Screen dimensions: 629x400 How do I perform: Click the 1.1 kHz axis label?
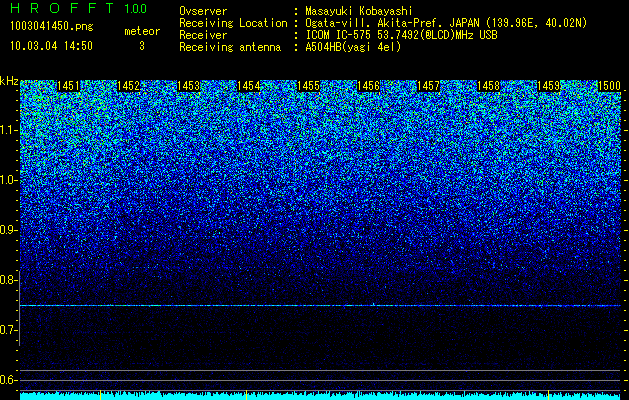[8, 130]
